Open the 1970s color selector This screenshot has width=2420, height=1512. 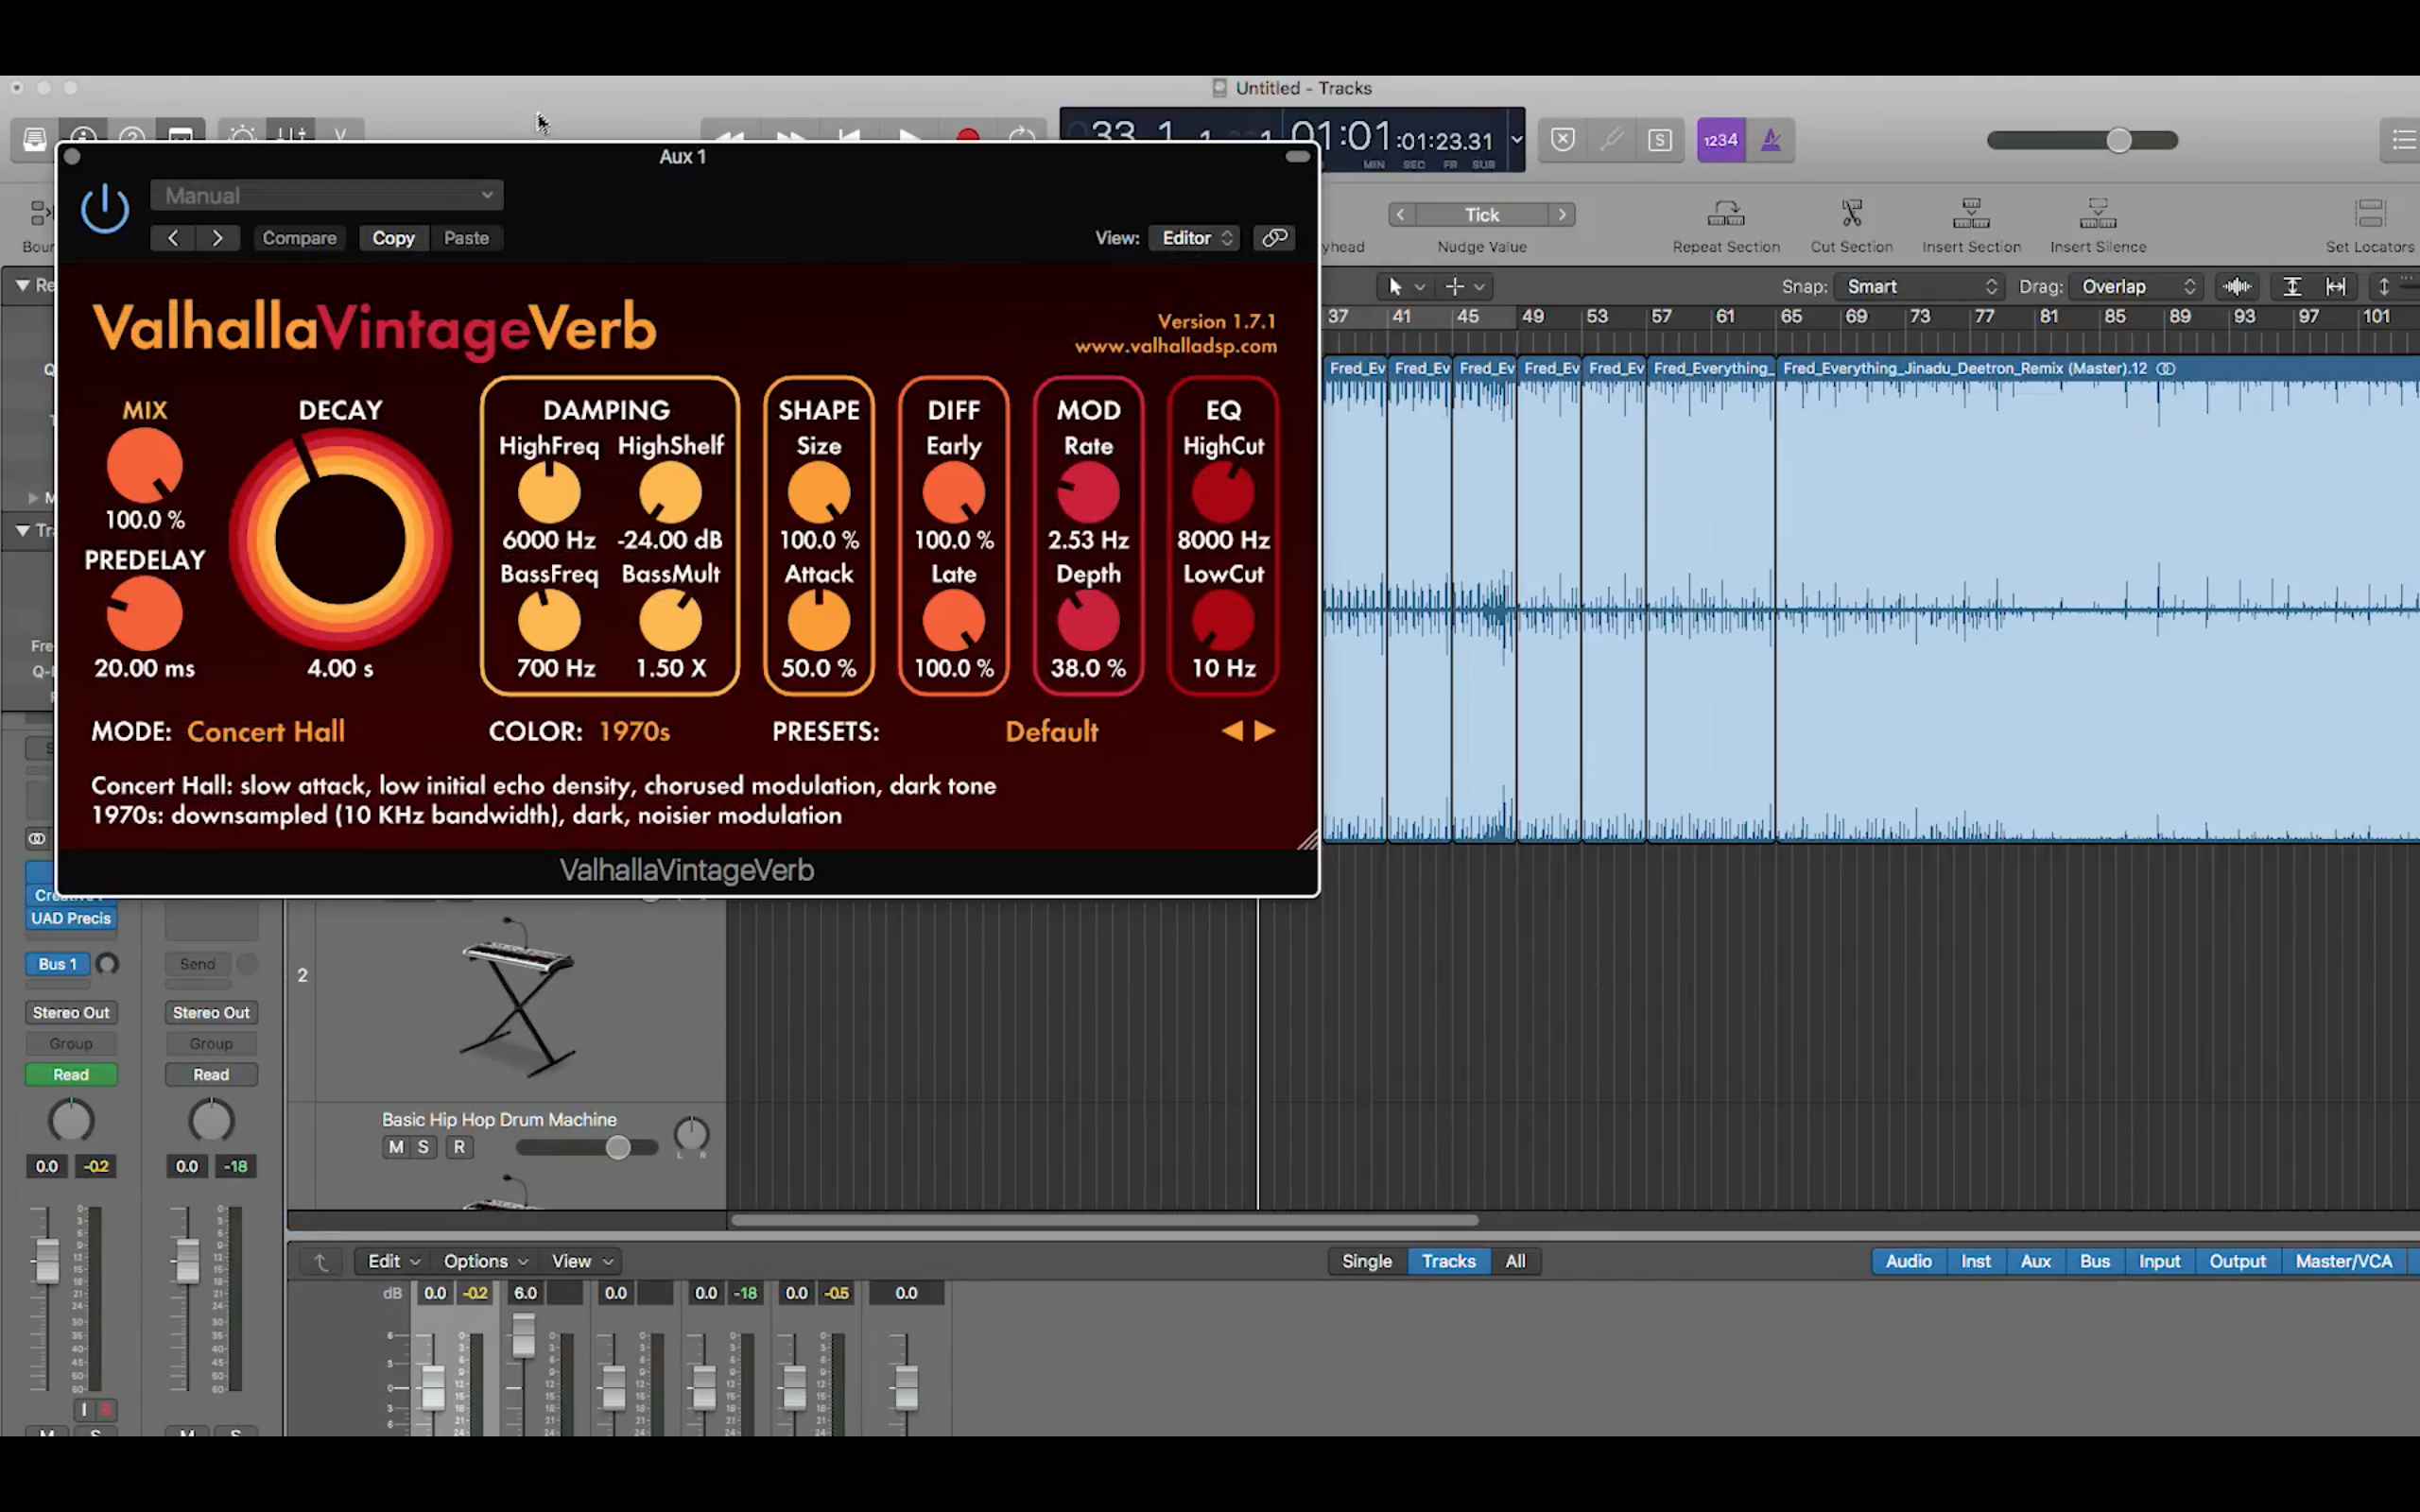point(634,732)
